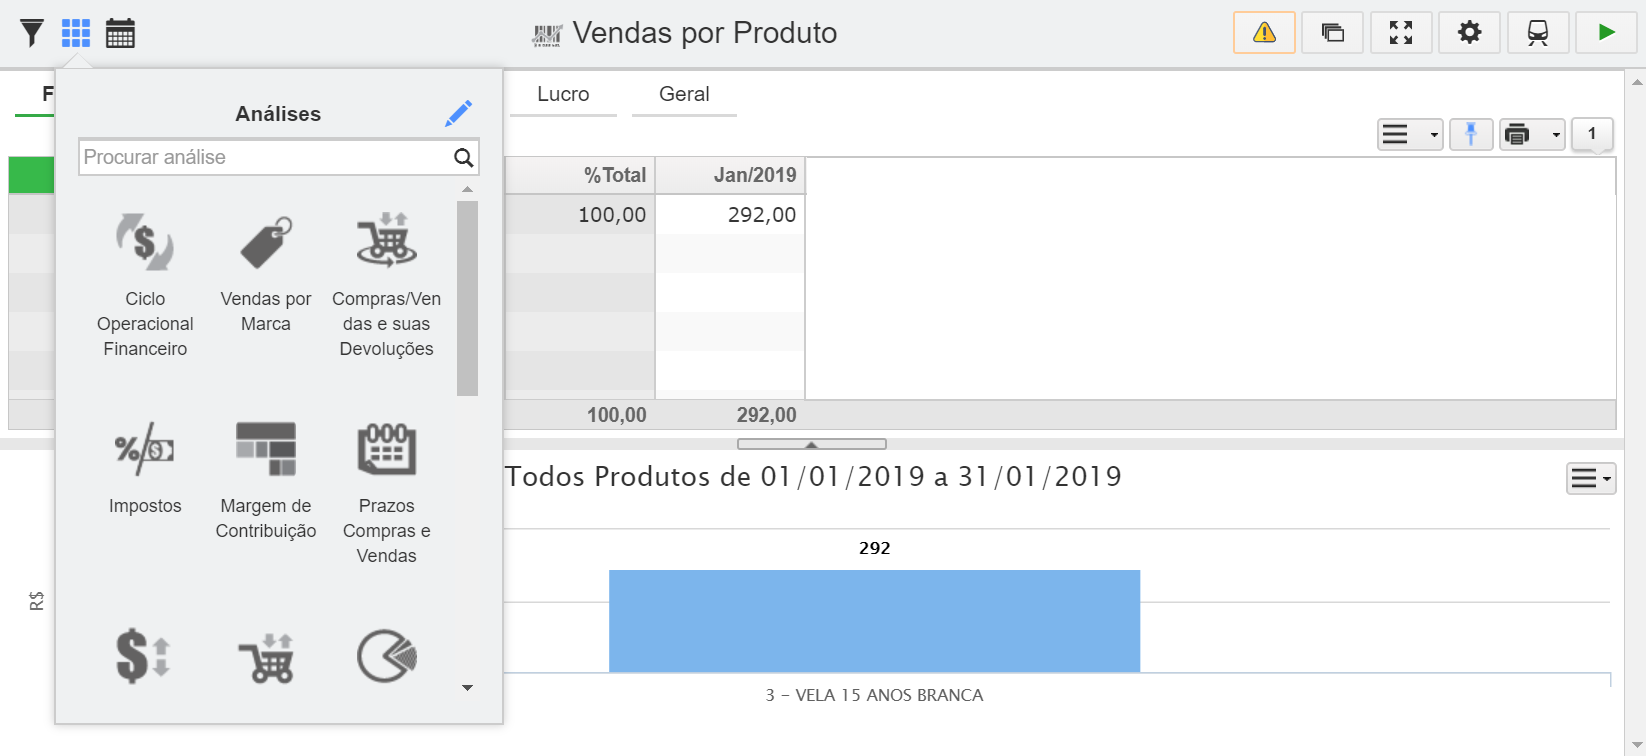Click the Procurar análise search field
The height and width of the screenshot is (756, 1646).
click(266, 157)
